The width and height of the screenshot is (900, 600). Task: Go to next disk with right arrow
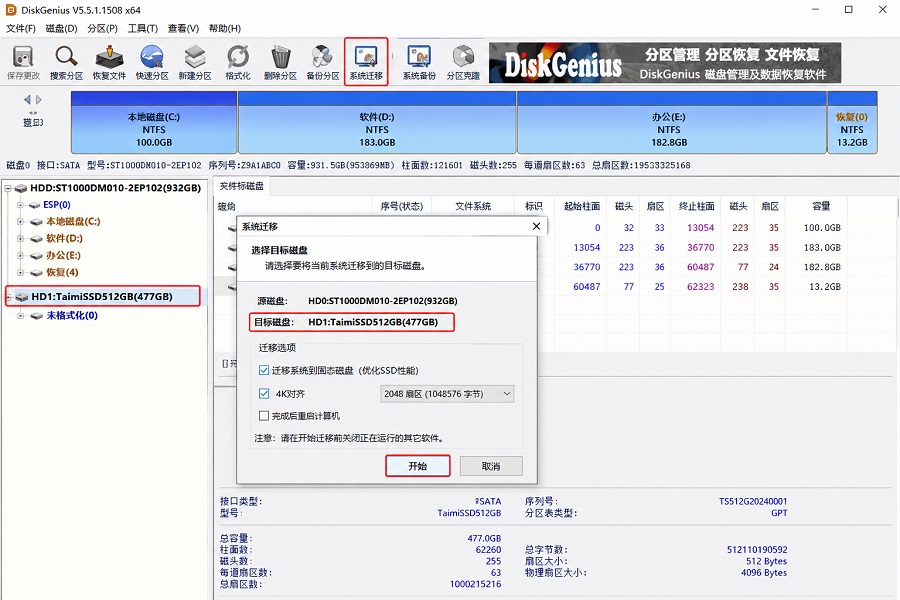39,99
